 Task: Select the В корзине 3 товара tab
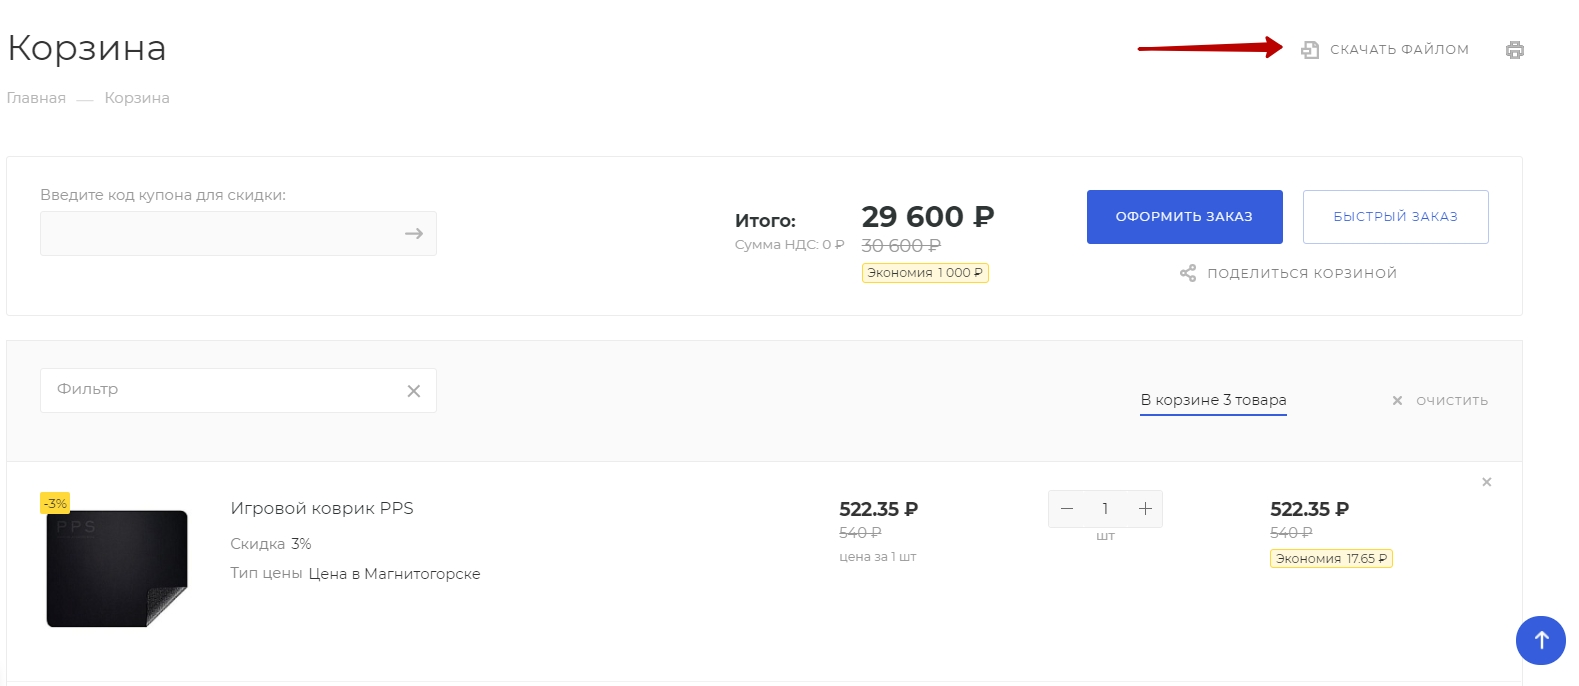coord(1214,400)
